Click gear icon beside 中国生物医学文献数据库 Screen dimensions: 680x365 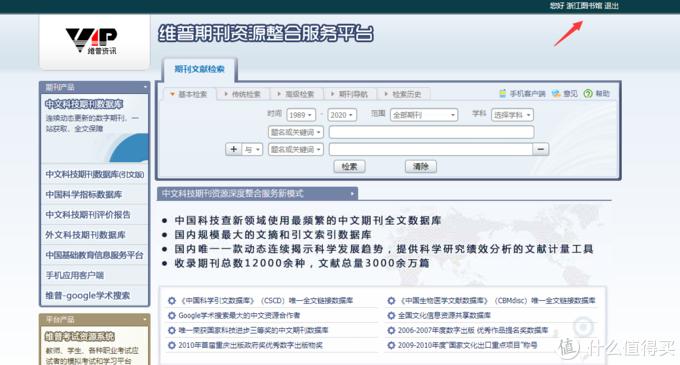pos(391,300)
